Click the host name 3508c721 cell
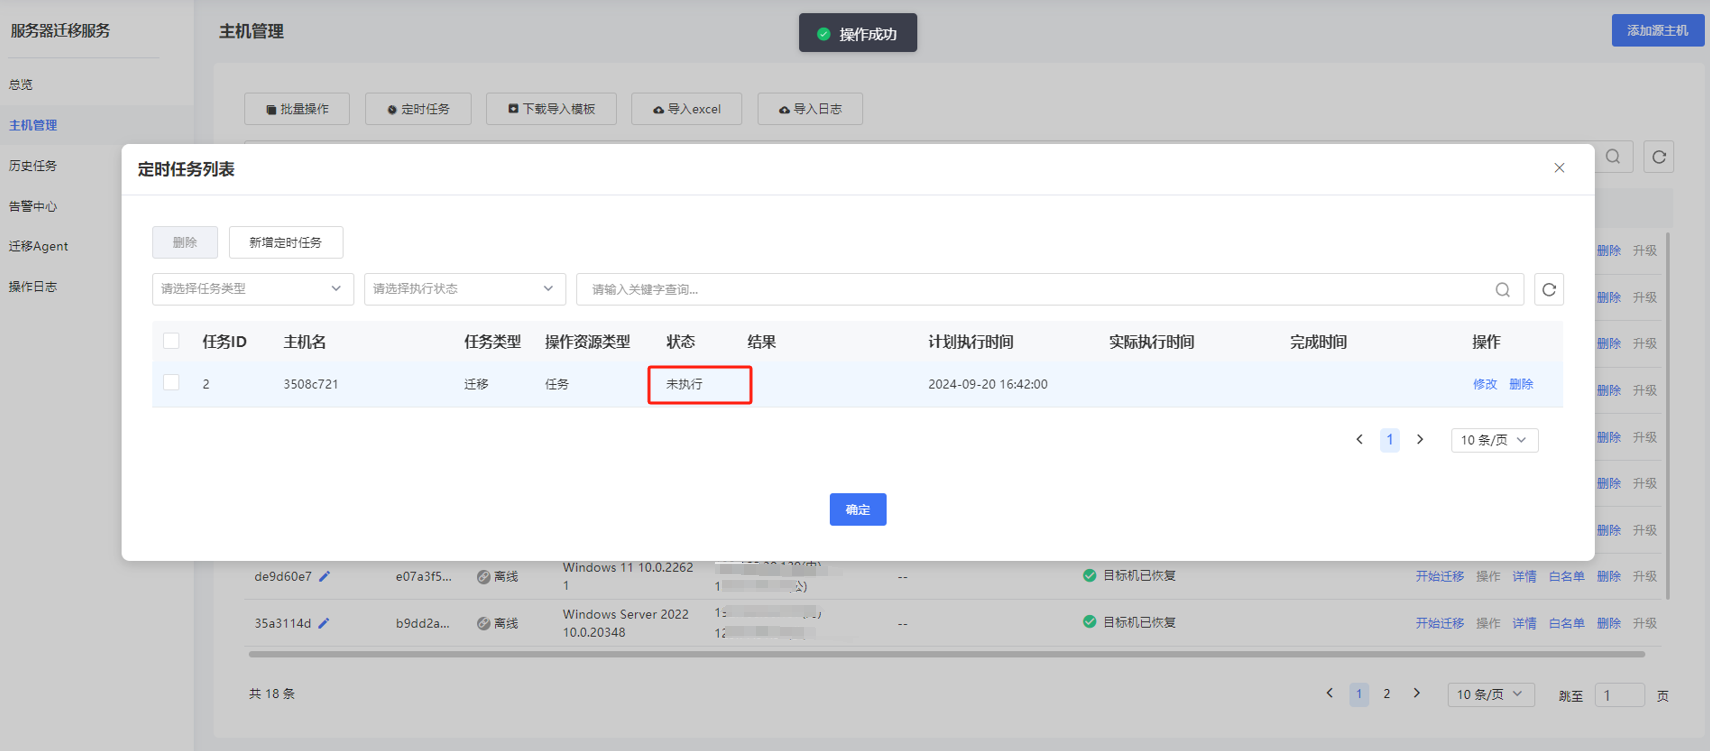 tap(310, 384)
